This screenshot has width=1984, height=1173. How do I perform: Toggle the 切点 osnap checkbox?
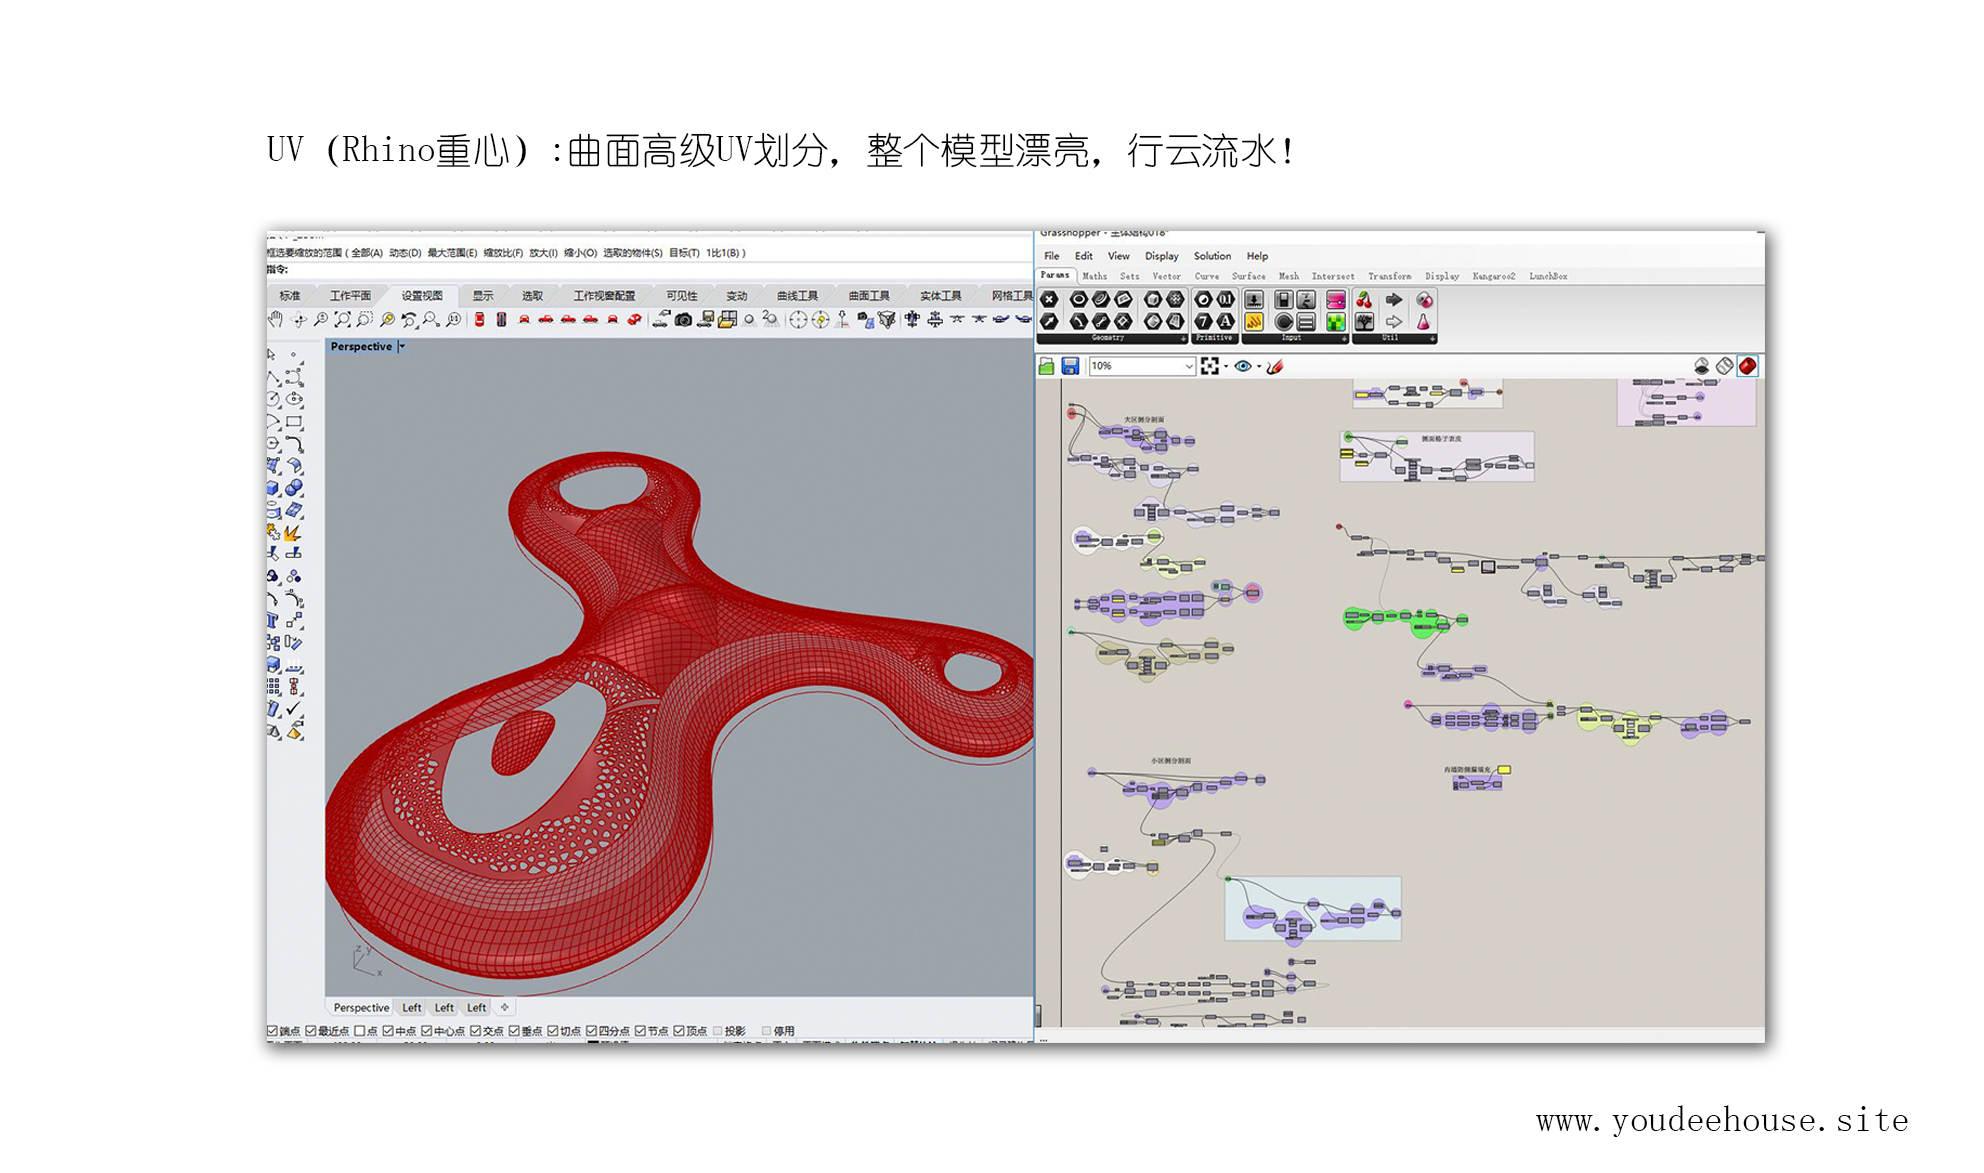[x=553, y=1031]
